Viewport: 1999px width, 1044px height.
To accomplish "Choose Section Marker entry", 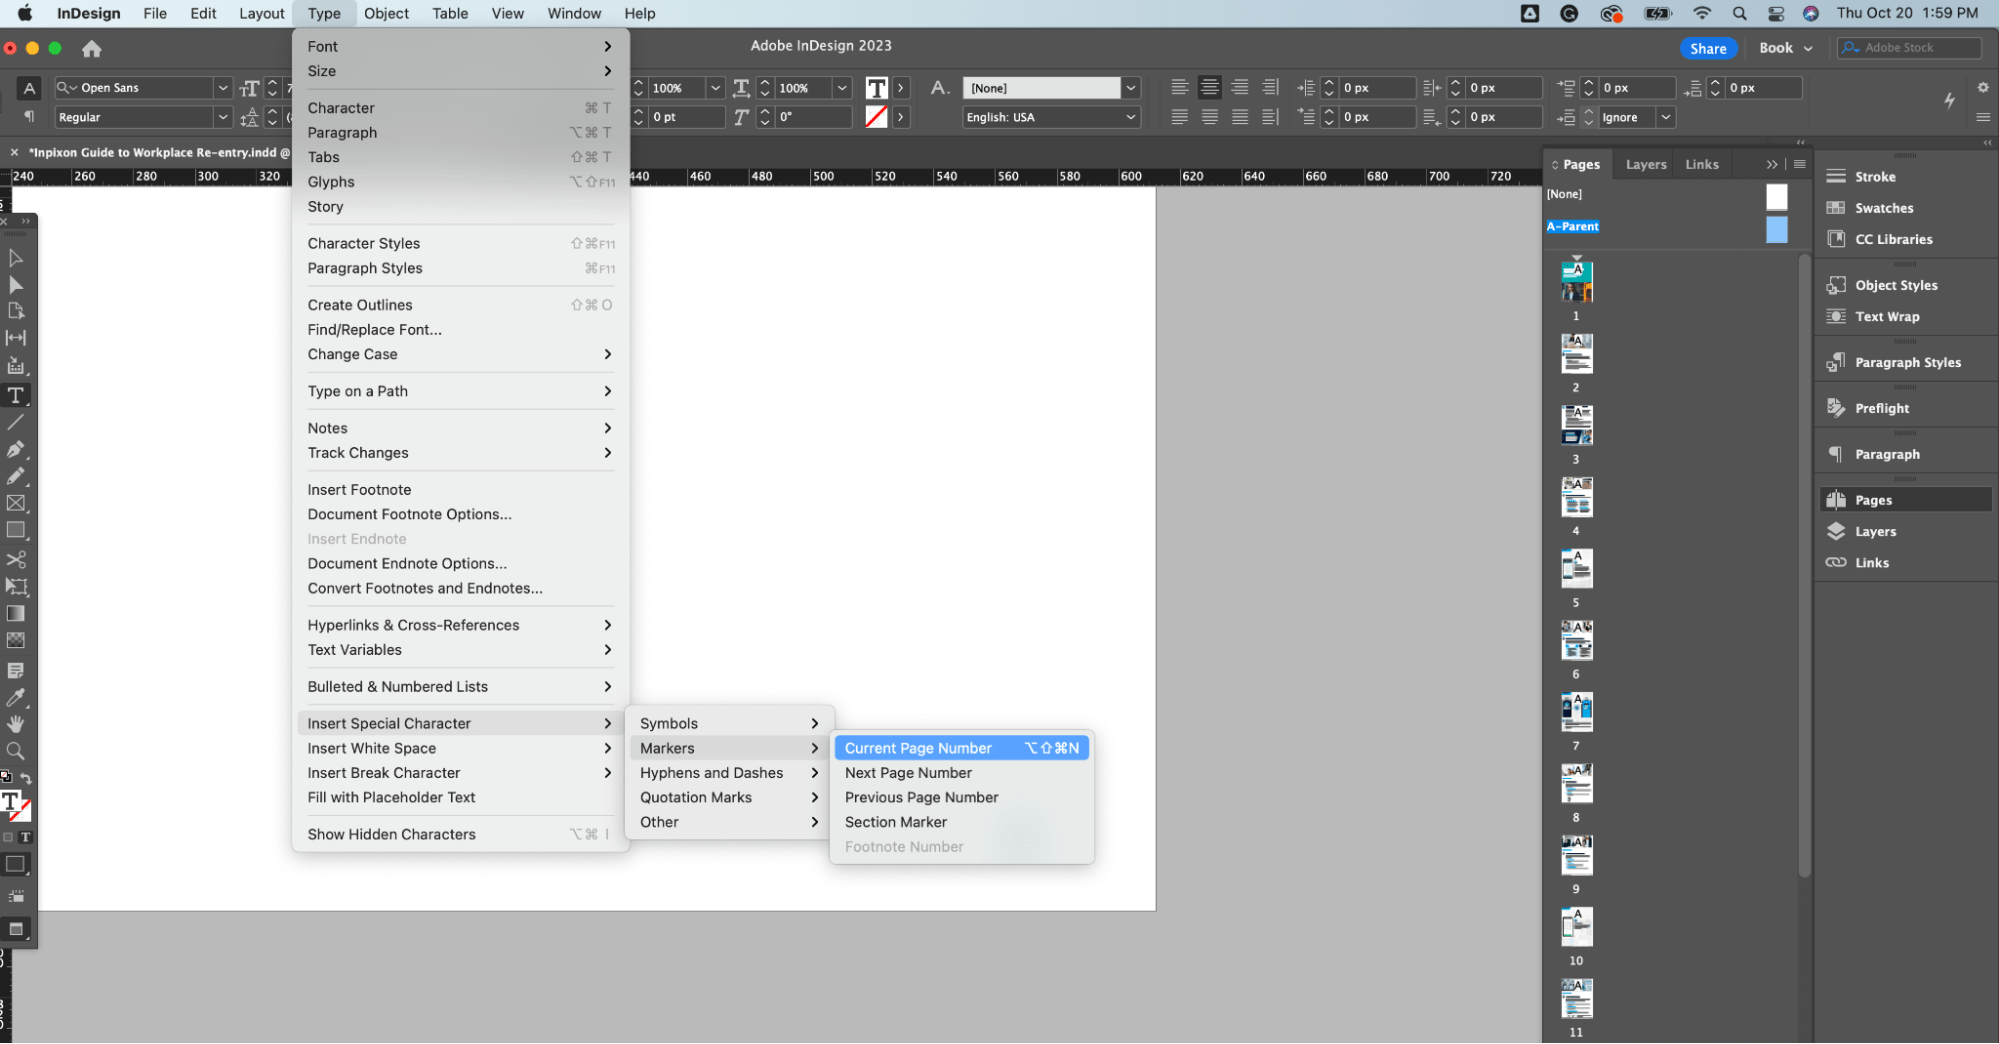I will pyautogui.click(x=961, y=822).
